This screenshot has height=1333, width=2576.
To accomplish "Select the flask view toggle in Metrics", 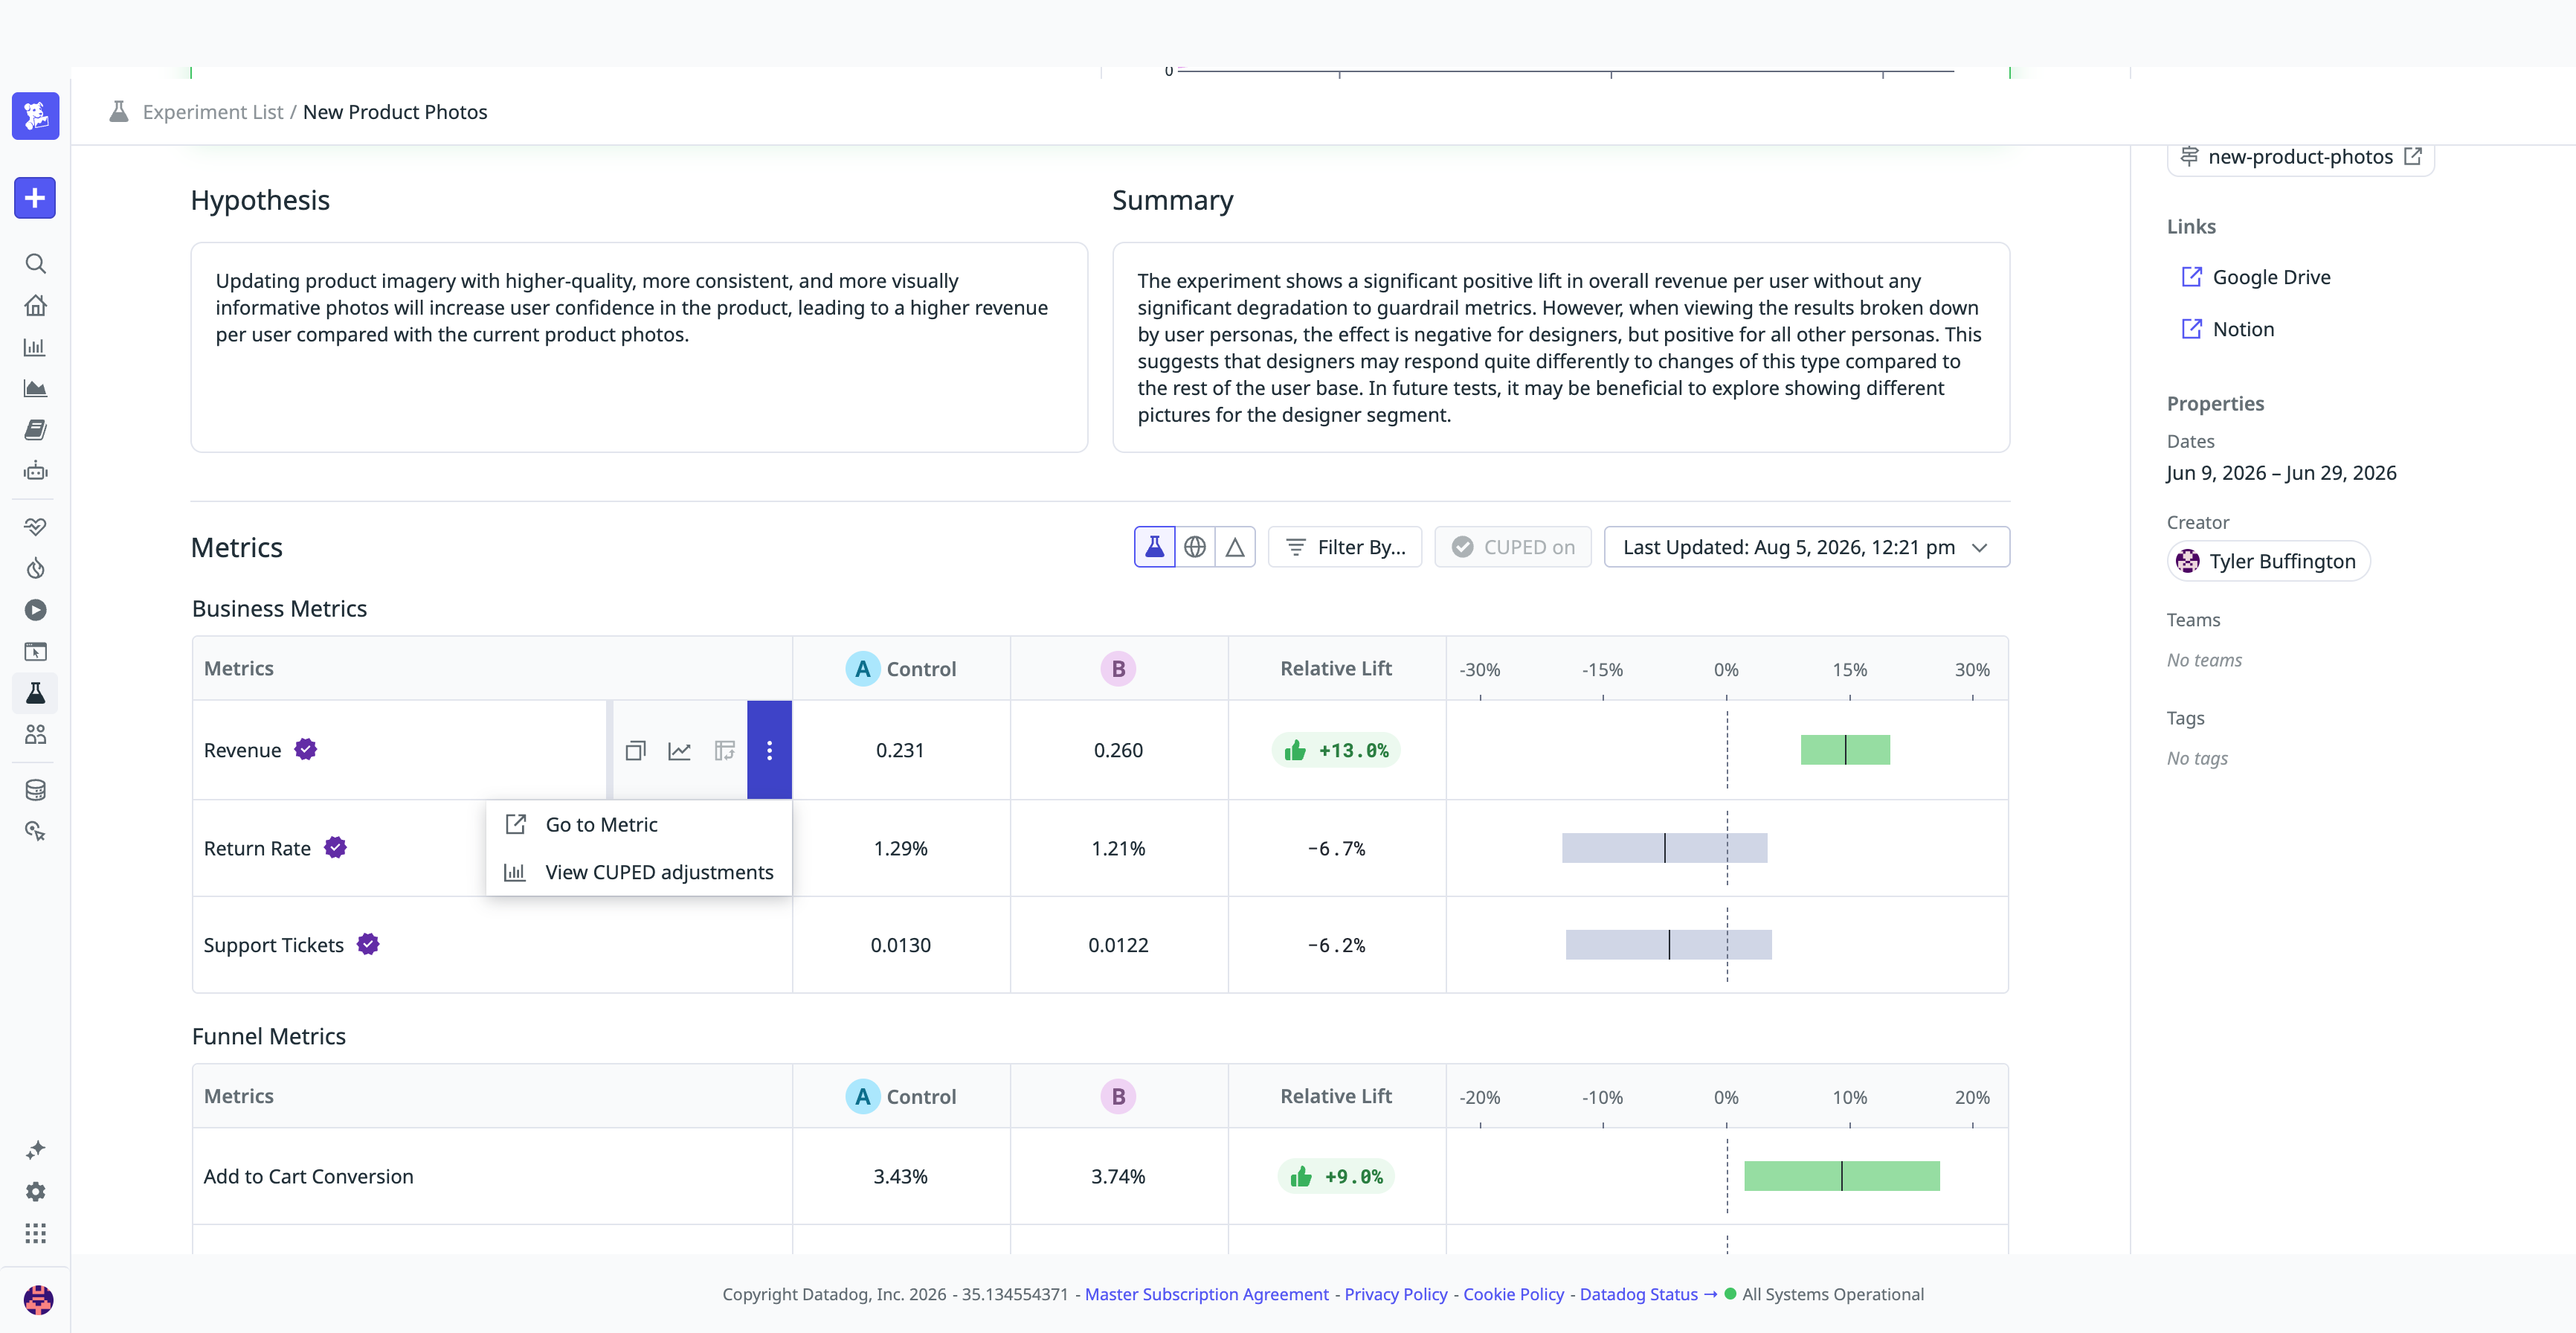I will coord(1155,547).
